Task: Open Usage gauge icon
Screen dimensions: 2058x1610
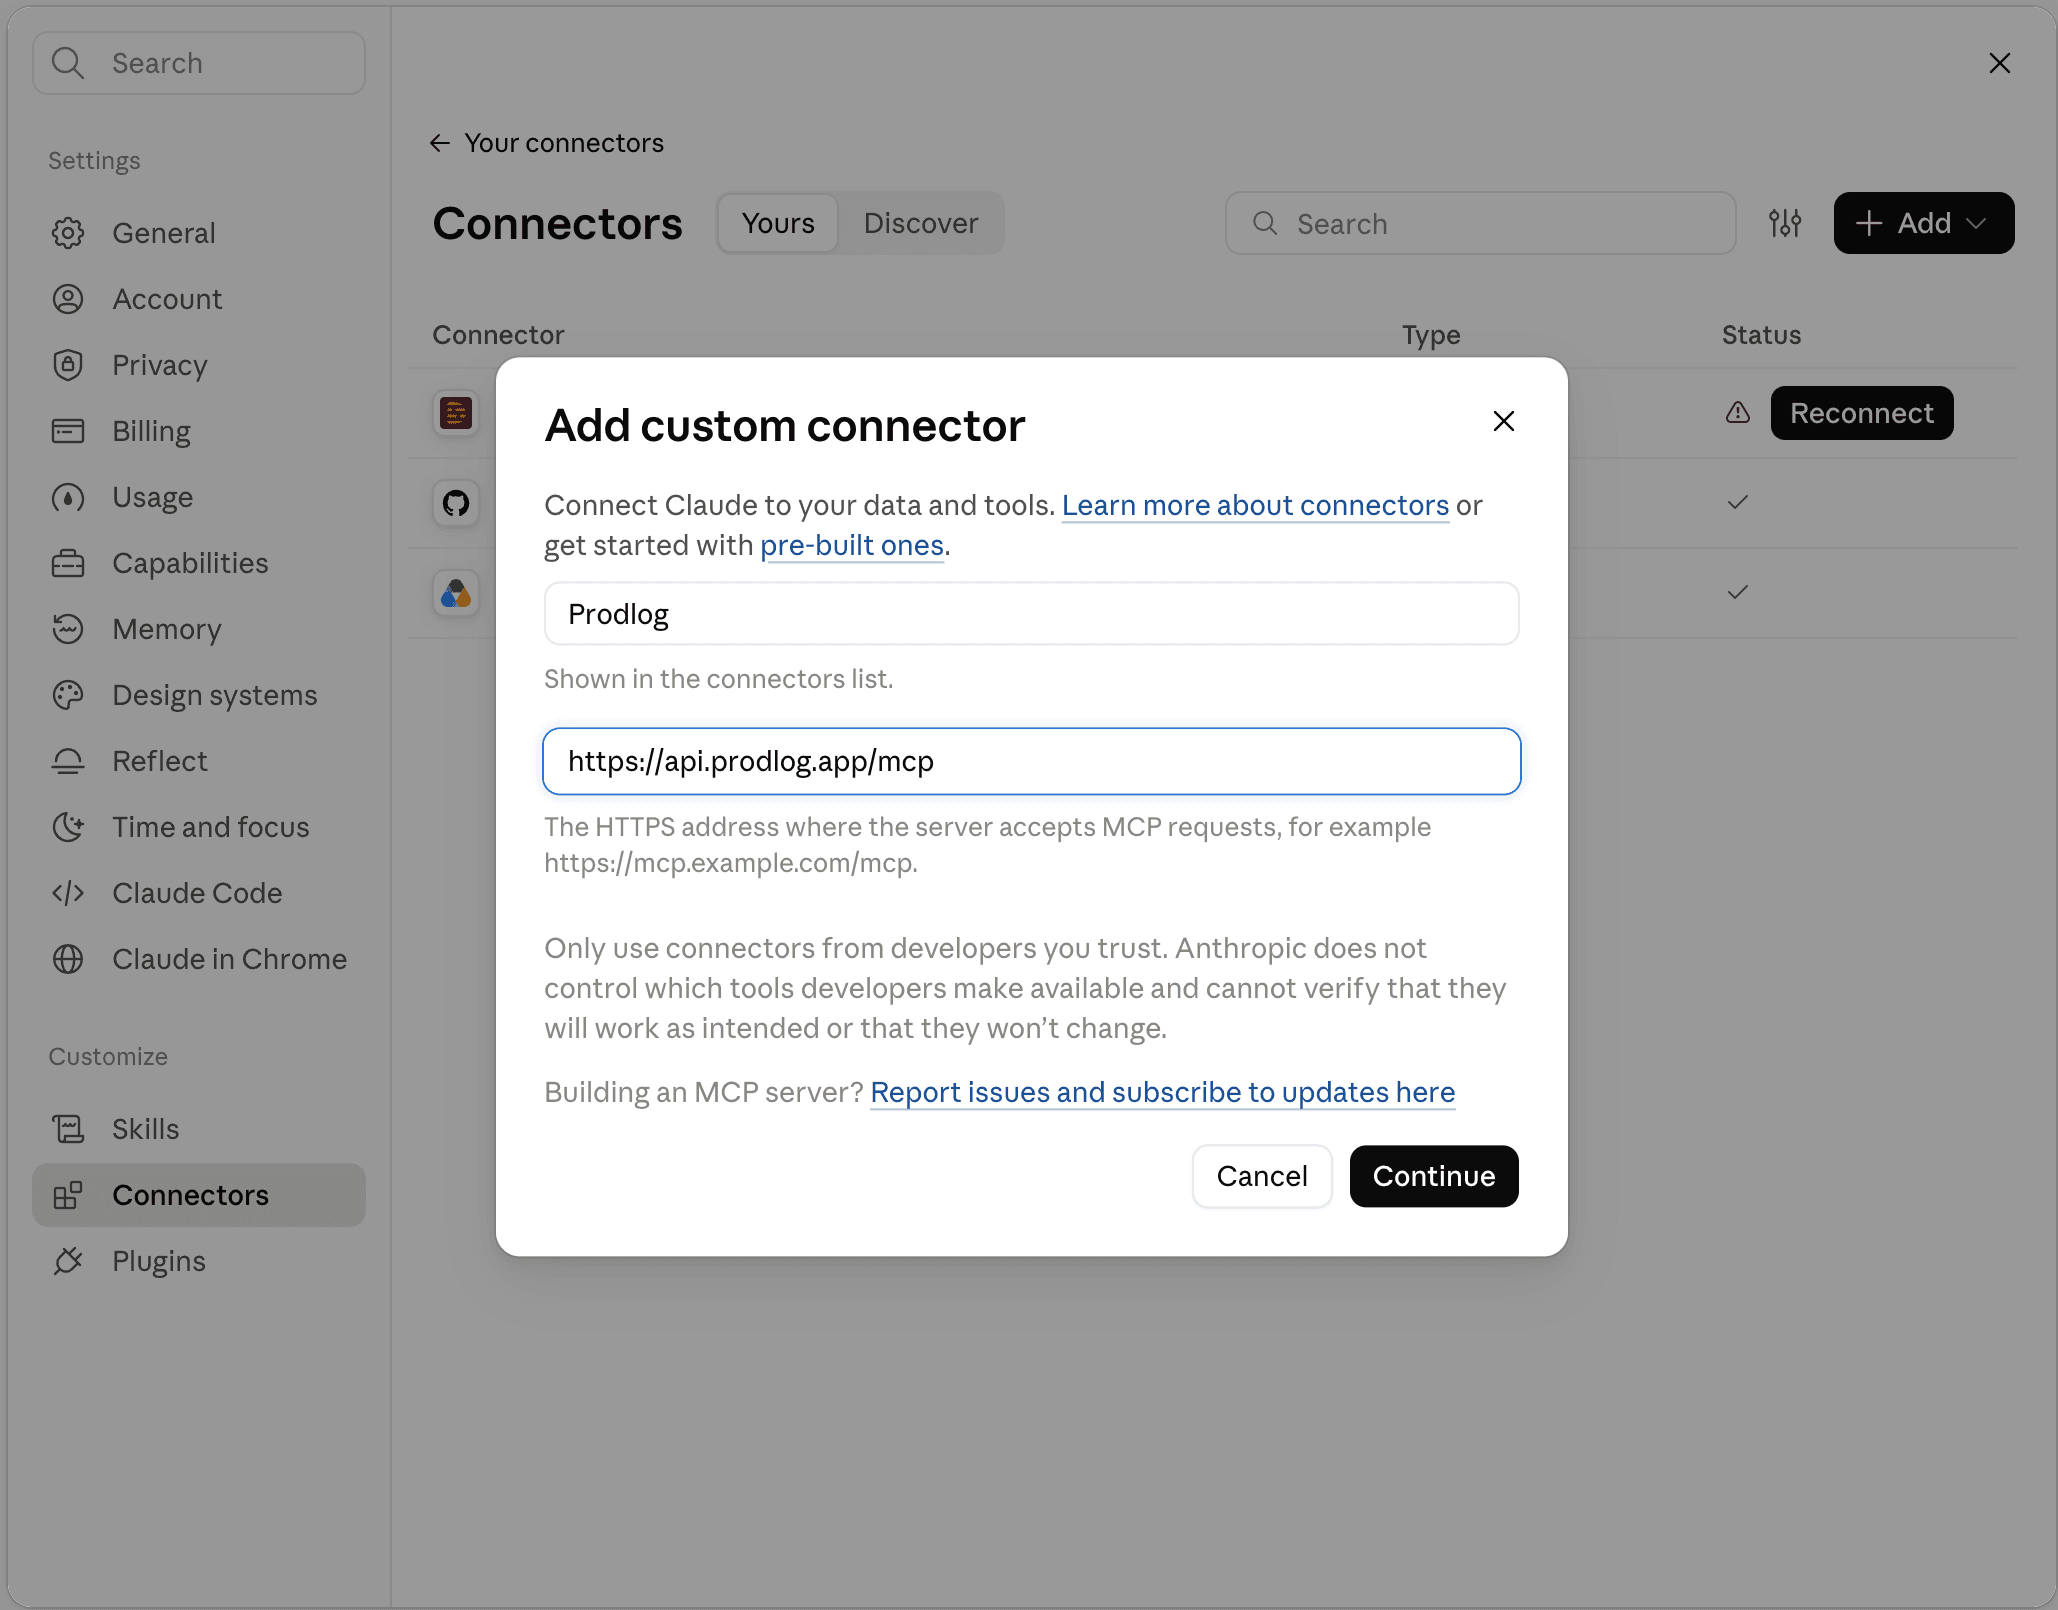Action: (68, 497)
